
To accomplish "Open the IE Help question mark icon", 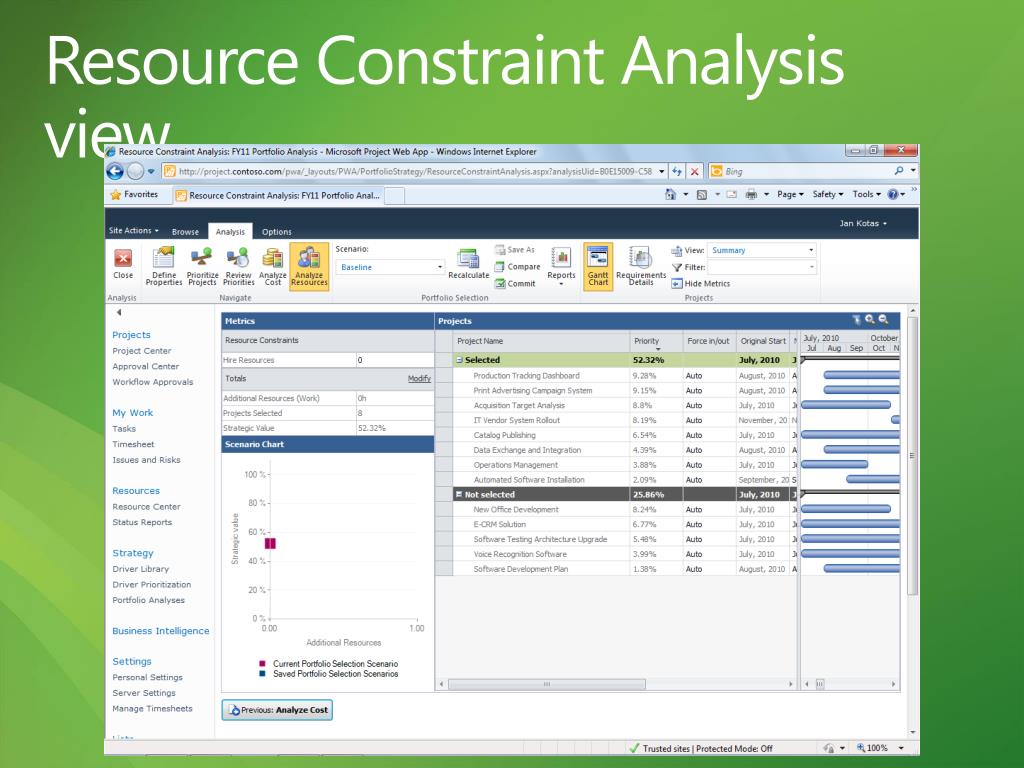I will coord(893,195).
